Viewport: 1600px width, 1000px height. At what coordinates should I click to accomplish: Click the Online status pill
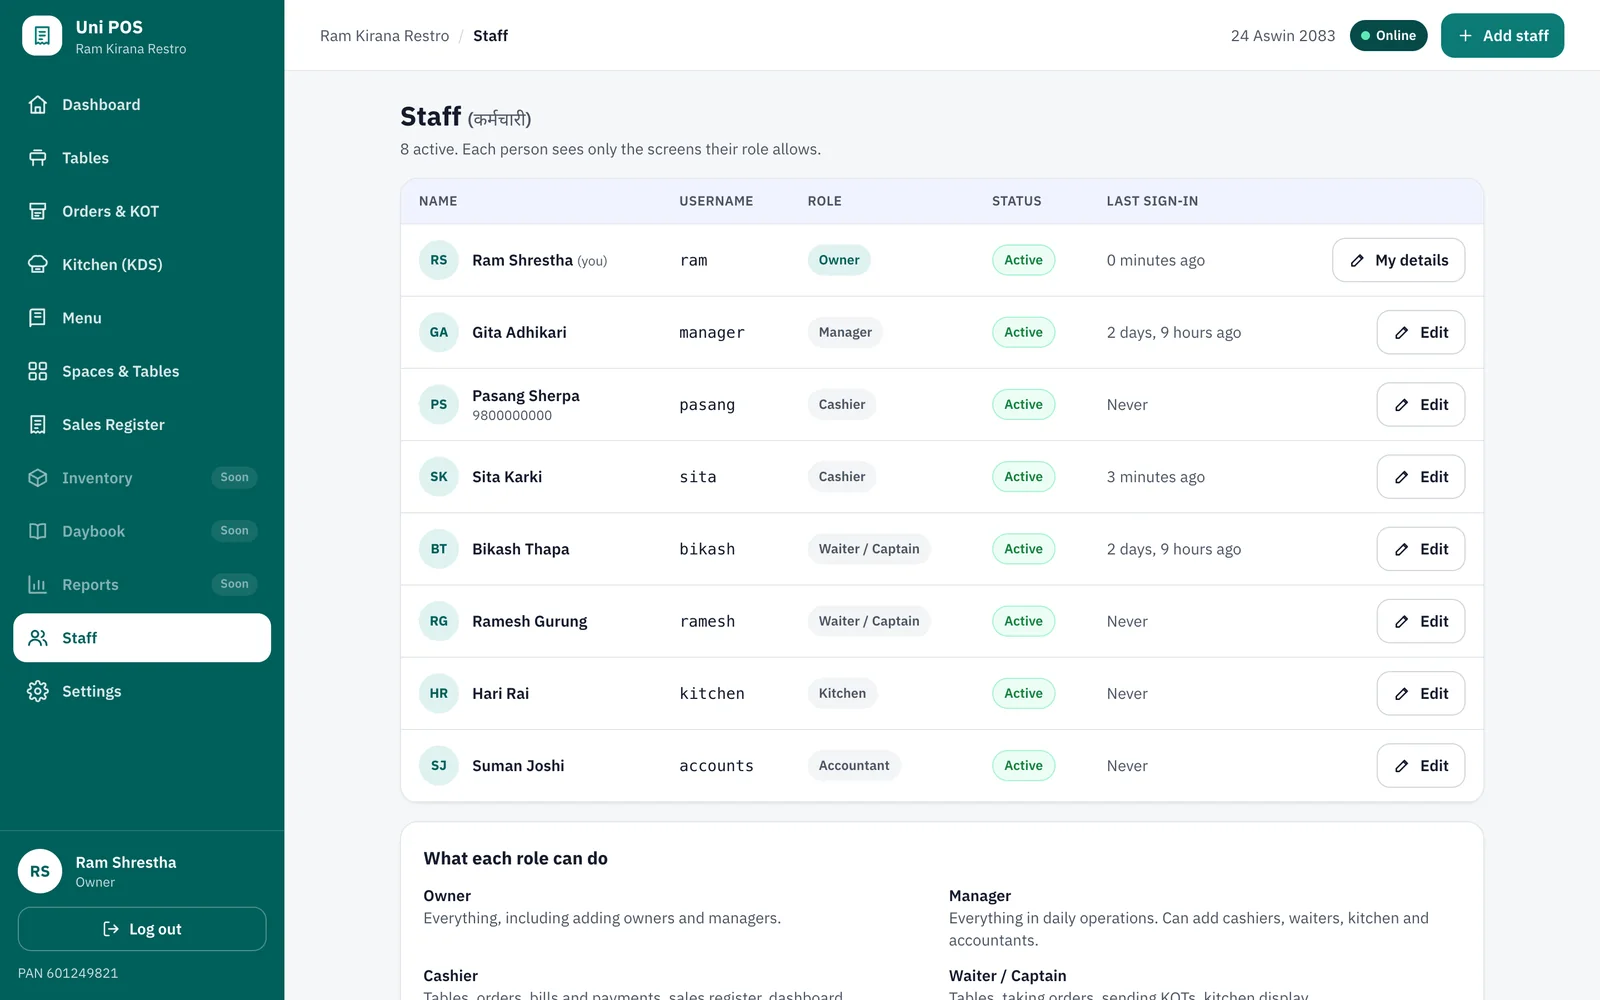tap(1388, 36)
